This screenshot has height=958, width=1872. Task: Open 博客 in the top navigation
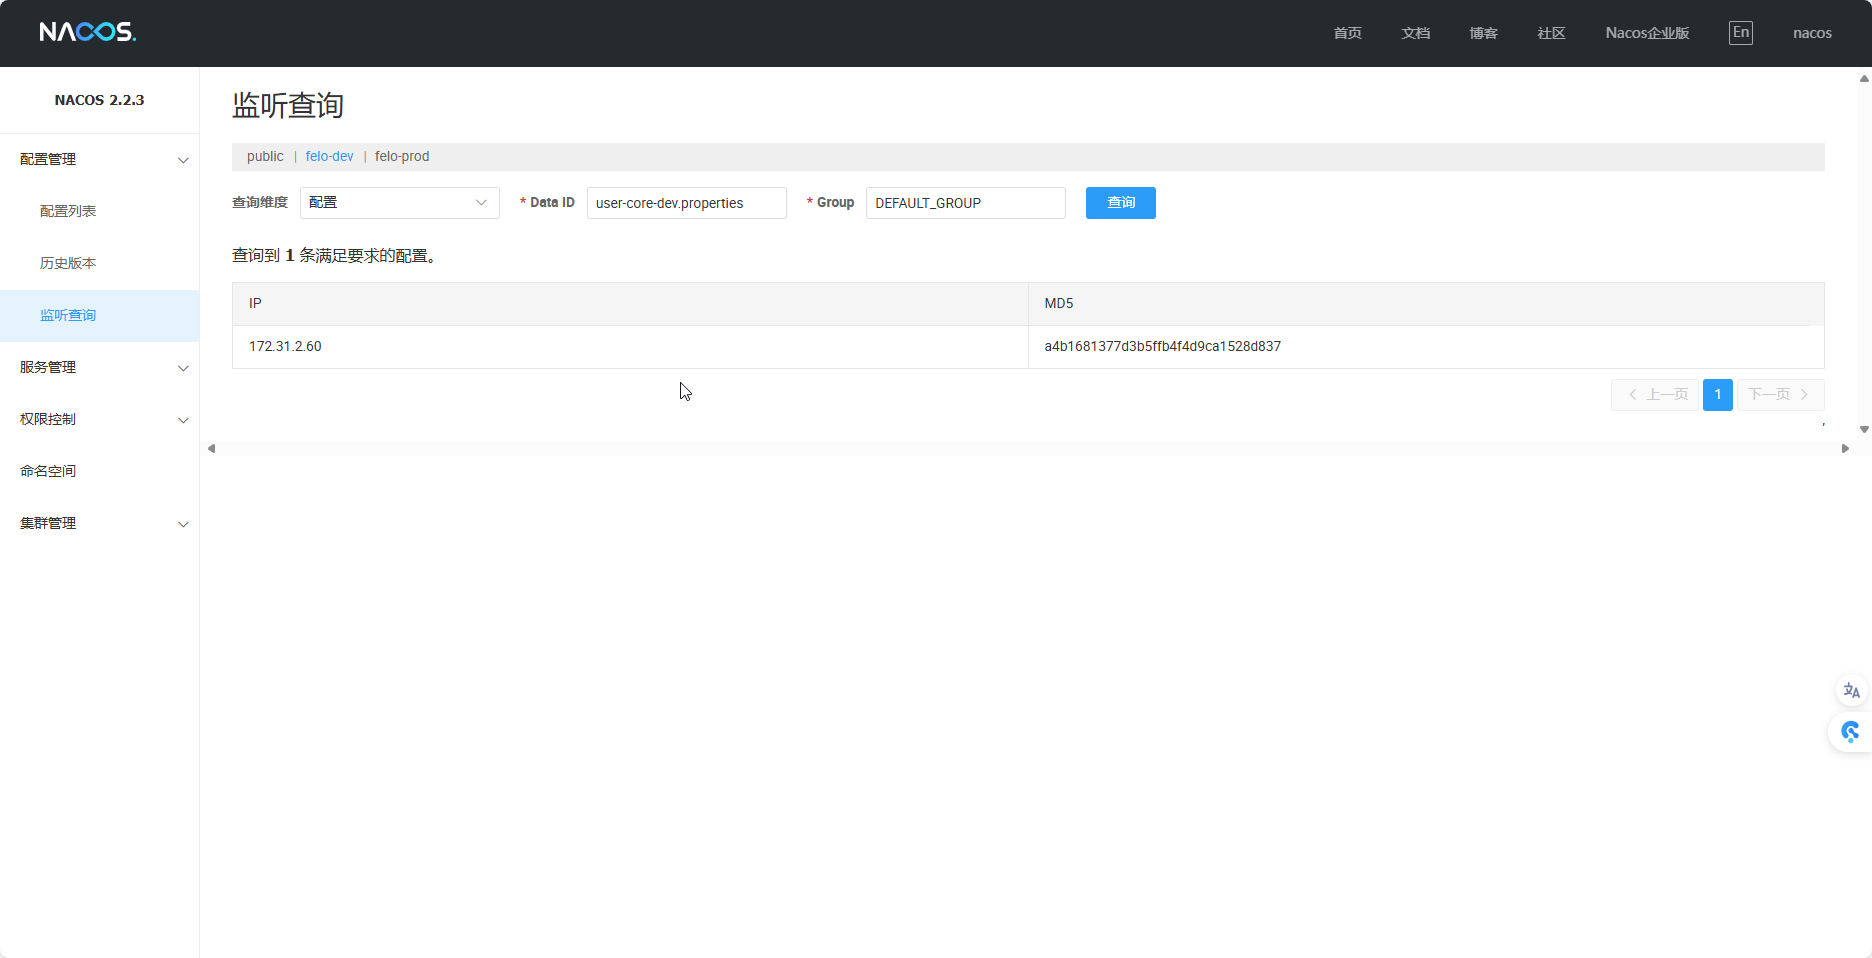click(x=1483, y=33)
